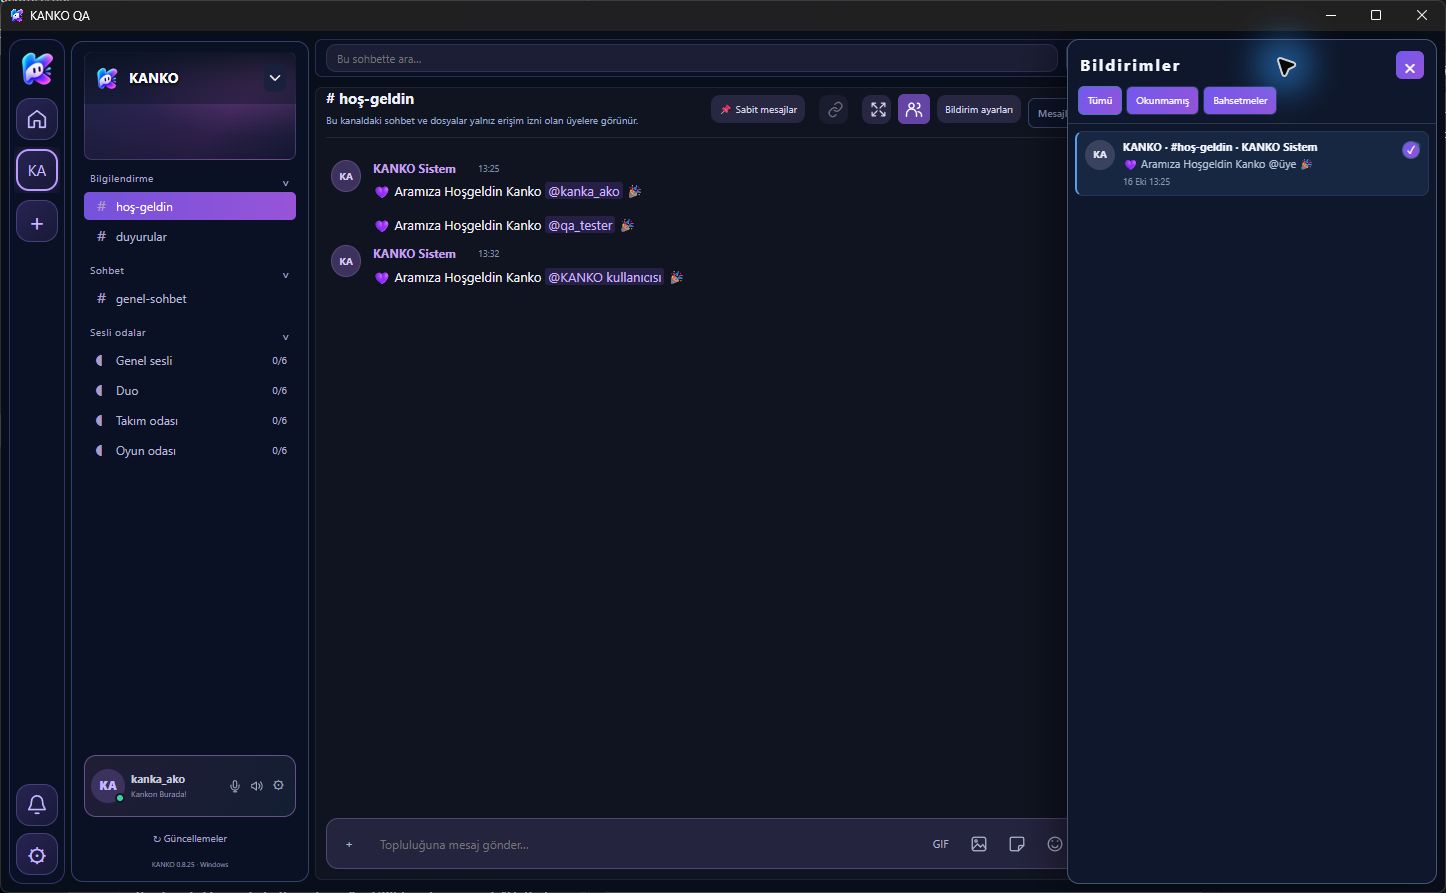Screen dimensions: 1446x893
Task: Click the @qa_tester mention
Action: (x=580, y=226)
